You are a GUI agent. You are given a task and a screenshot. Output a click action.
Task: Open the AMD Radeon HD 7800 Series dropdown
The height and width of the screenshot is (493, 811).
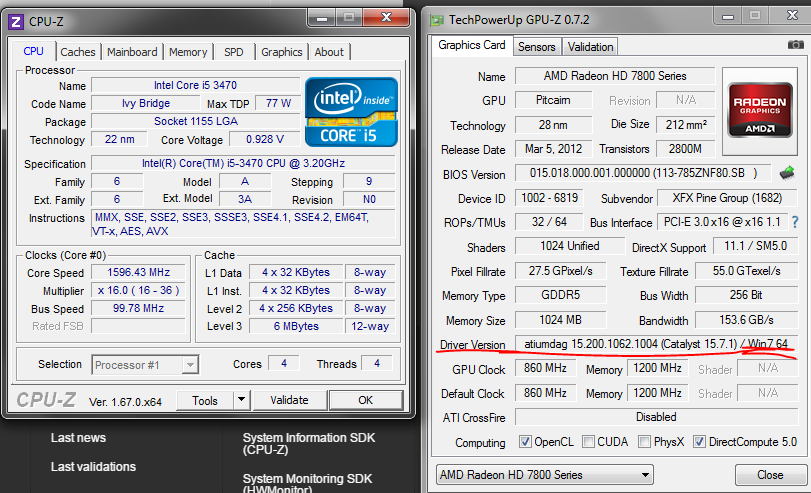click(545, 474)
